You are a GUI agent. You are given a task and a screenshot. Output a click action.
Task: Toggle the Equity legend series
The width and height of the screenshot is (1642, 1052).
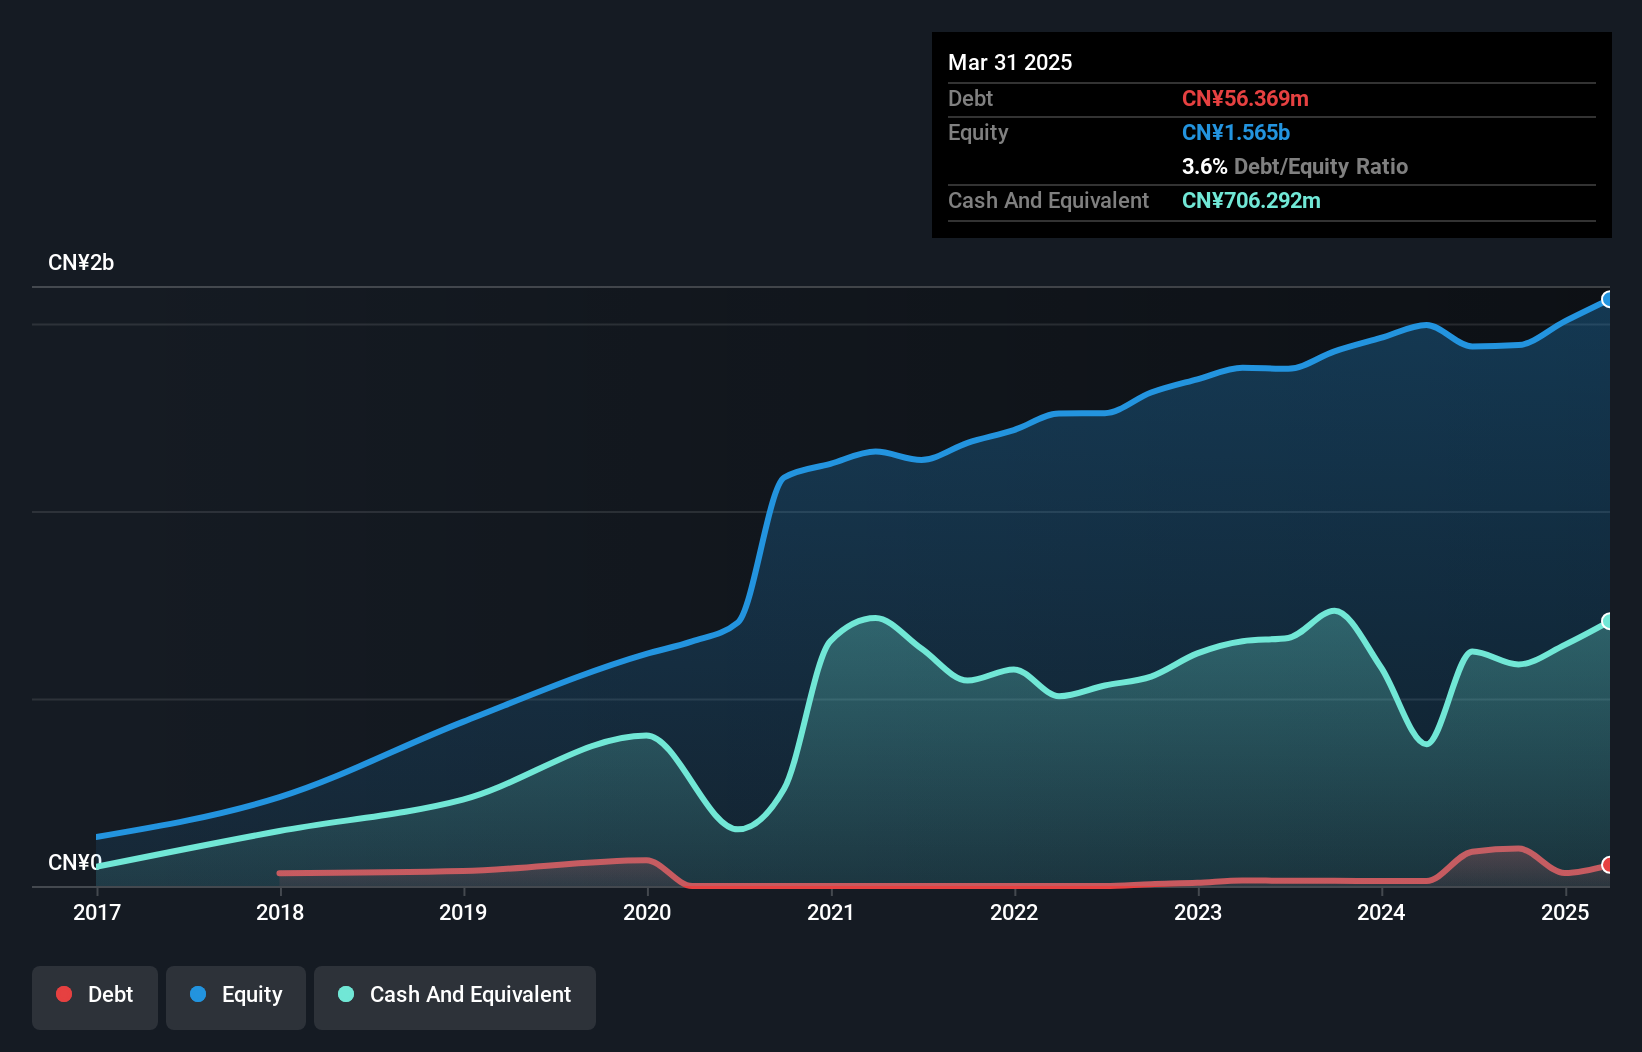tap(236, 997)
